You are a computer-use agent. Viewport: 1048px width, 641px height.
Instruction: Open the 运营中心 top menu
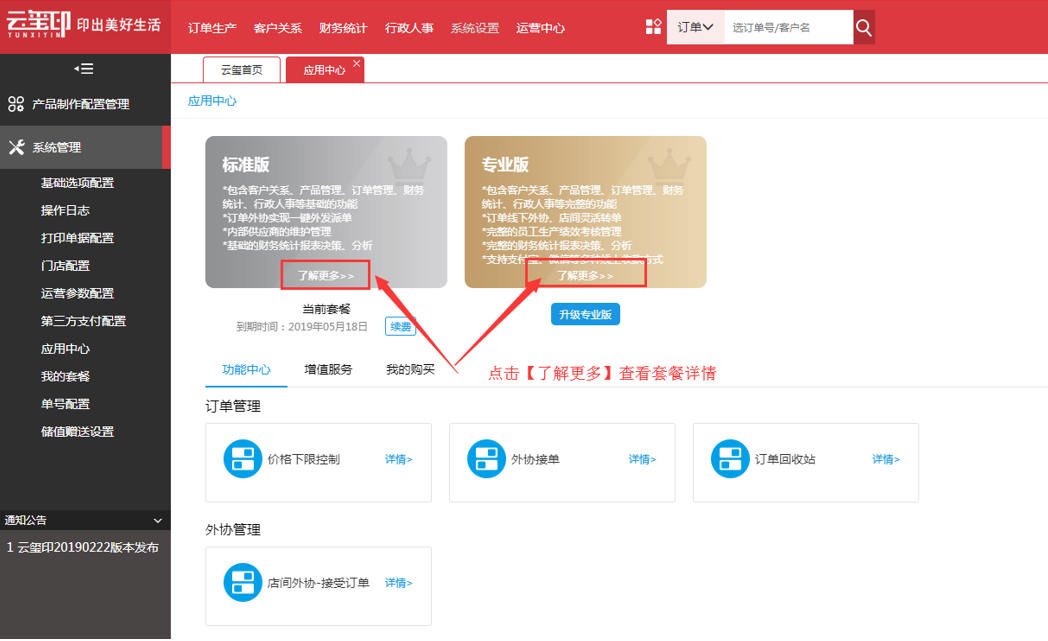pyautogui.click(x=540, y=28)
